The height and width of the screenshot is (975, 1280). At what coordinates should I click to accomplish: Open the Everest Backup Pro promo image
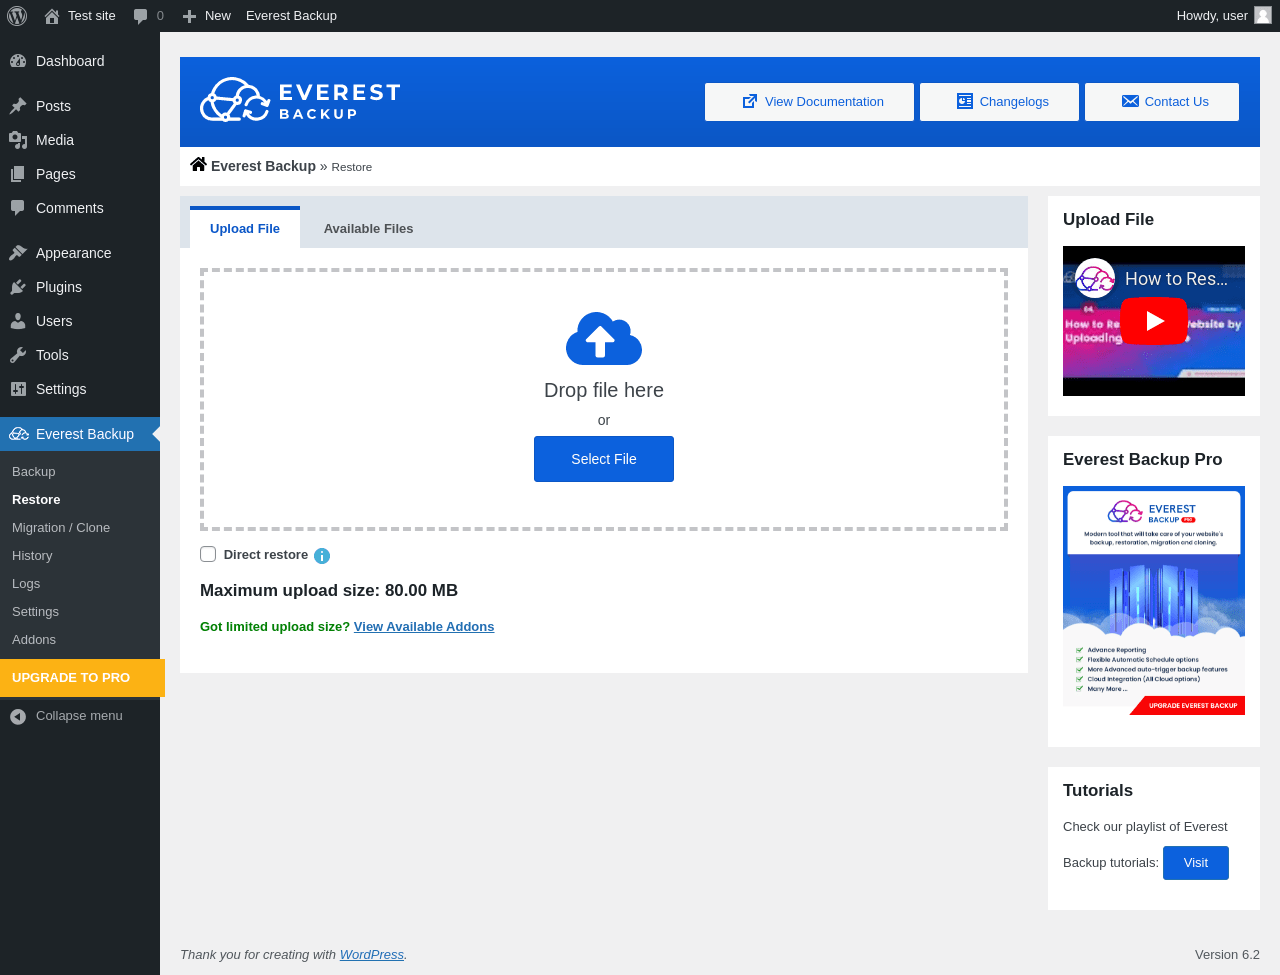click(x=1154, y=601)
